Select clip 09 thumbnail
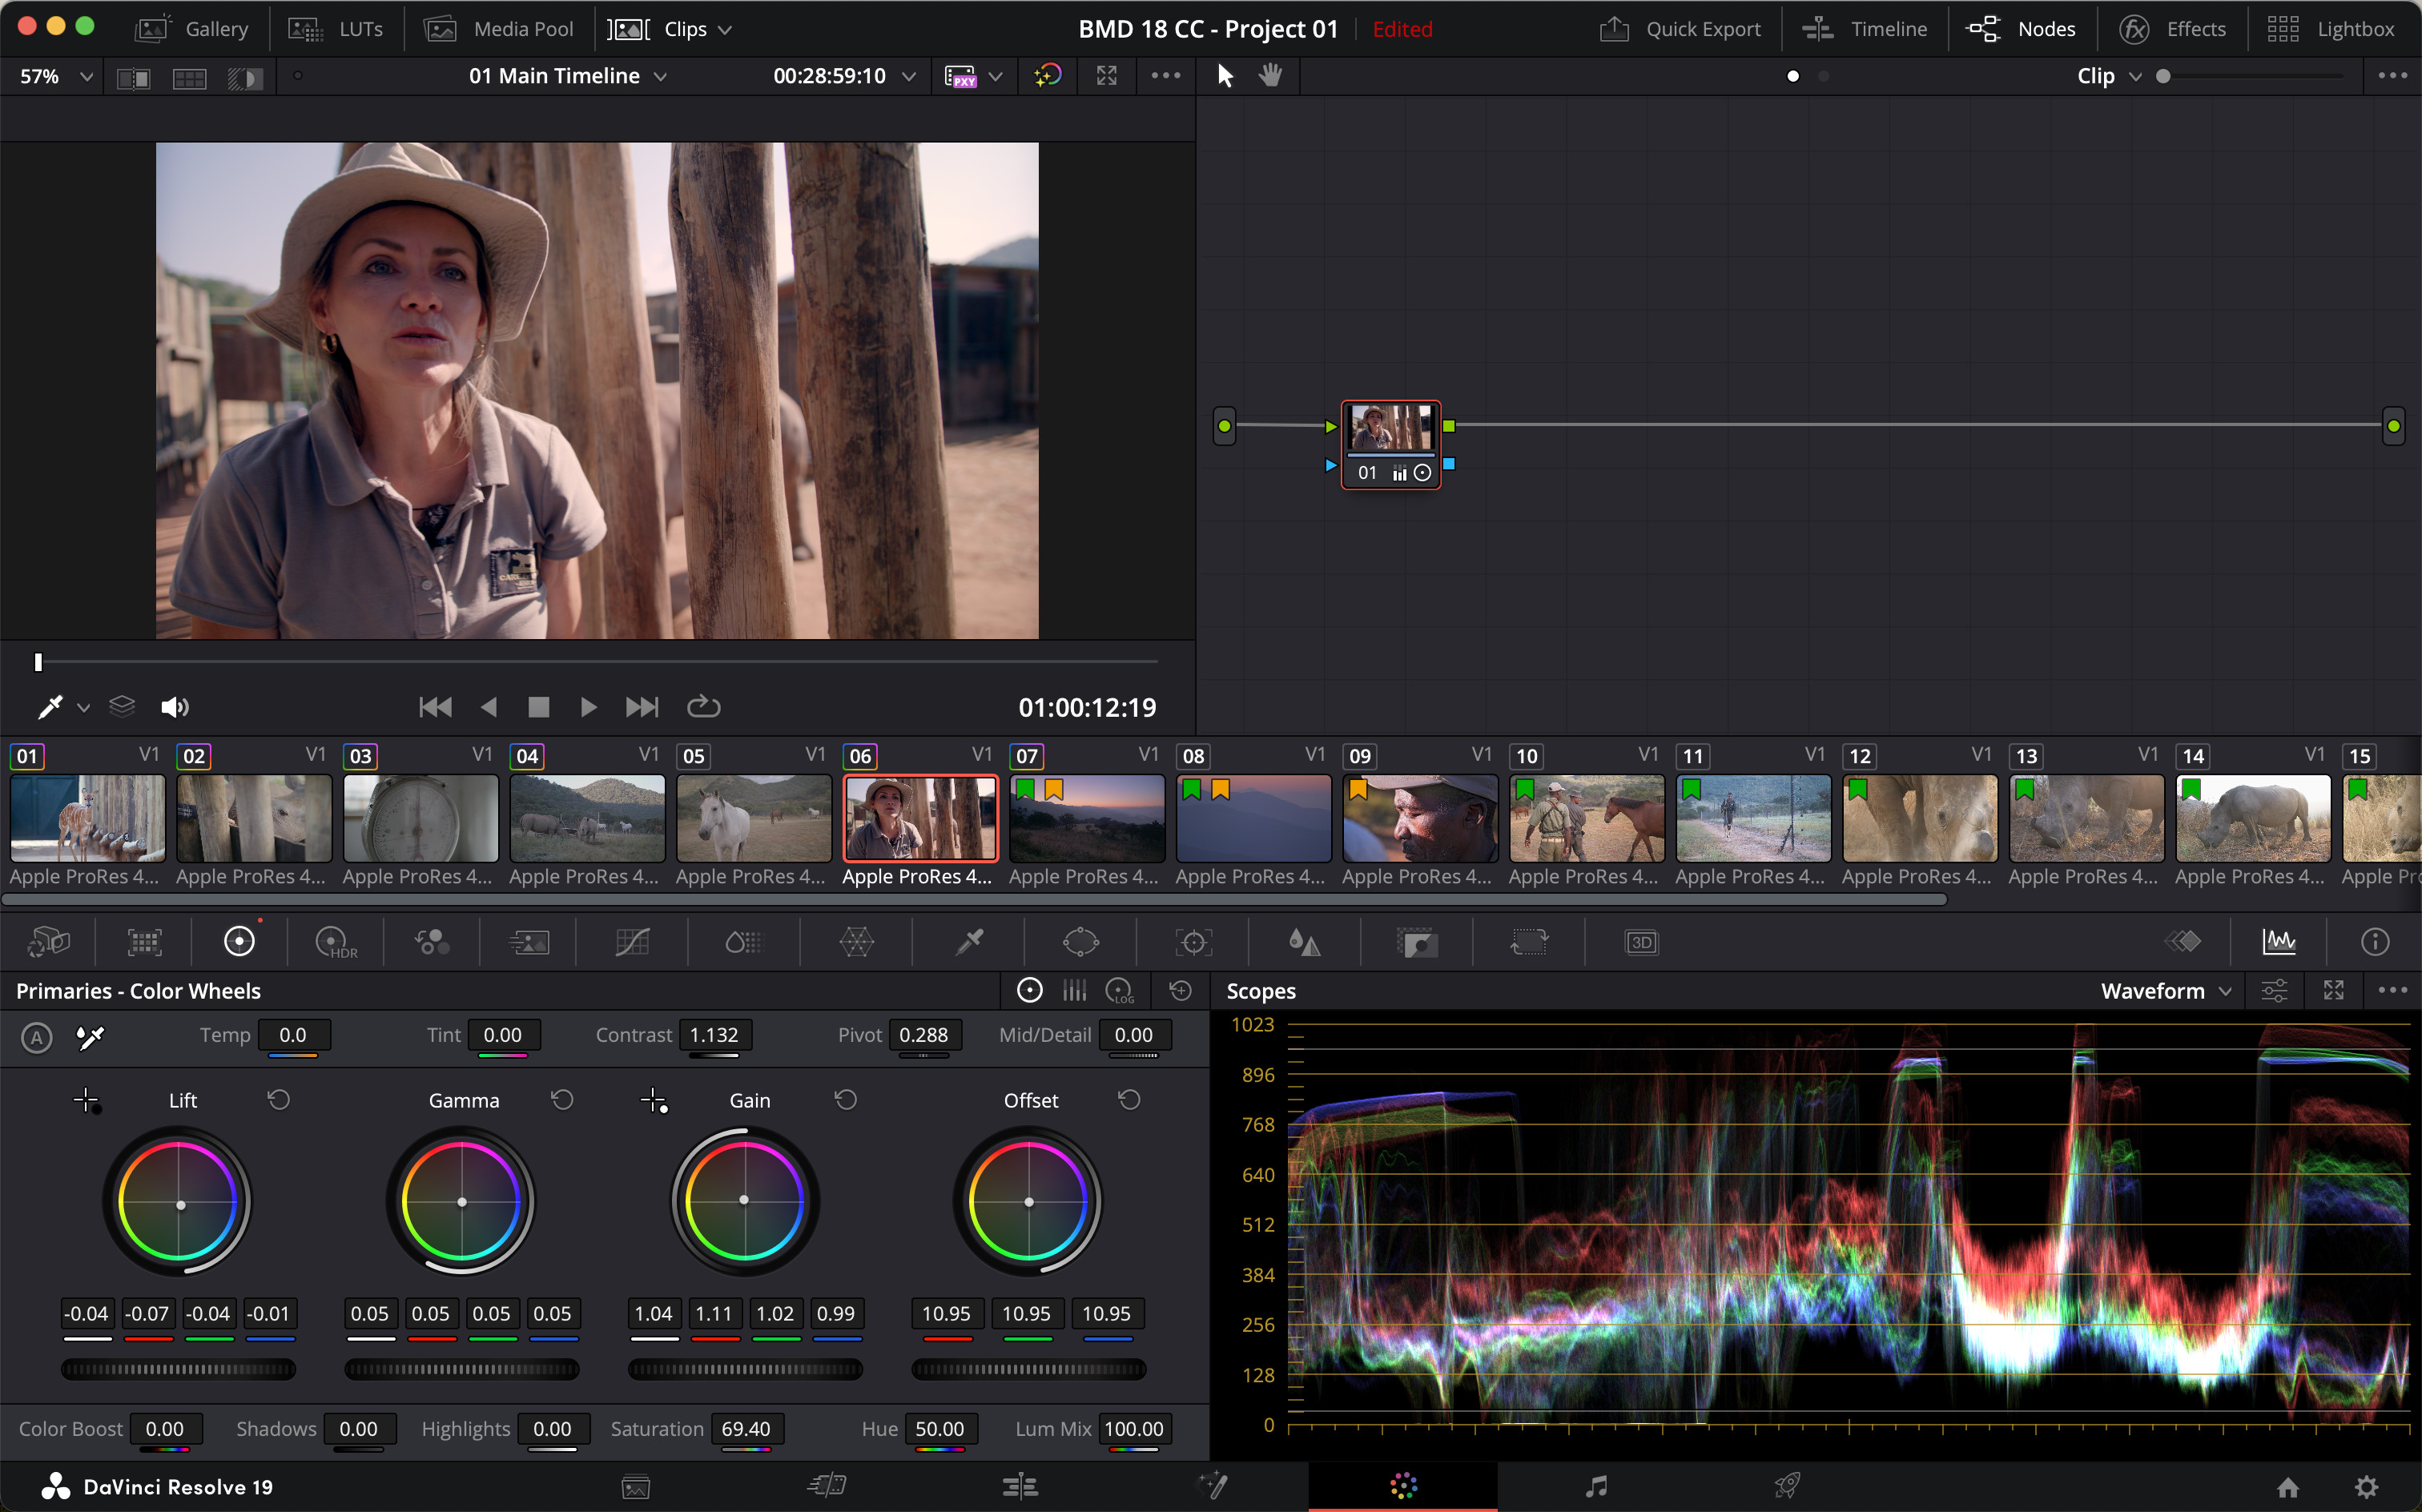This screenshot has width=2422, height=1512. 1419,818
